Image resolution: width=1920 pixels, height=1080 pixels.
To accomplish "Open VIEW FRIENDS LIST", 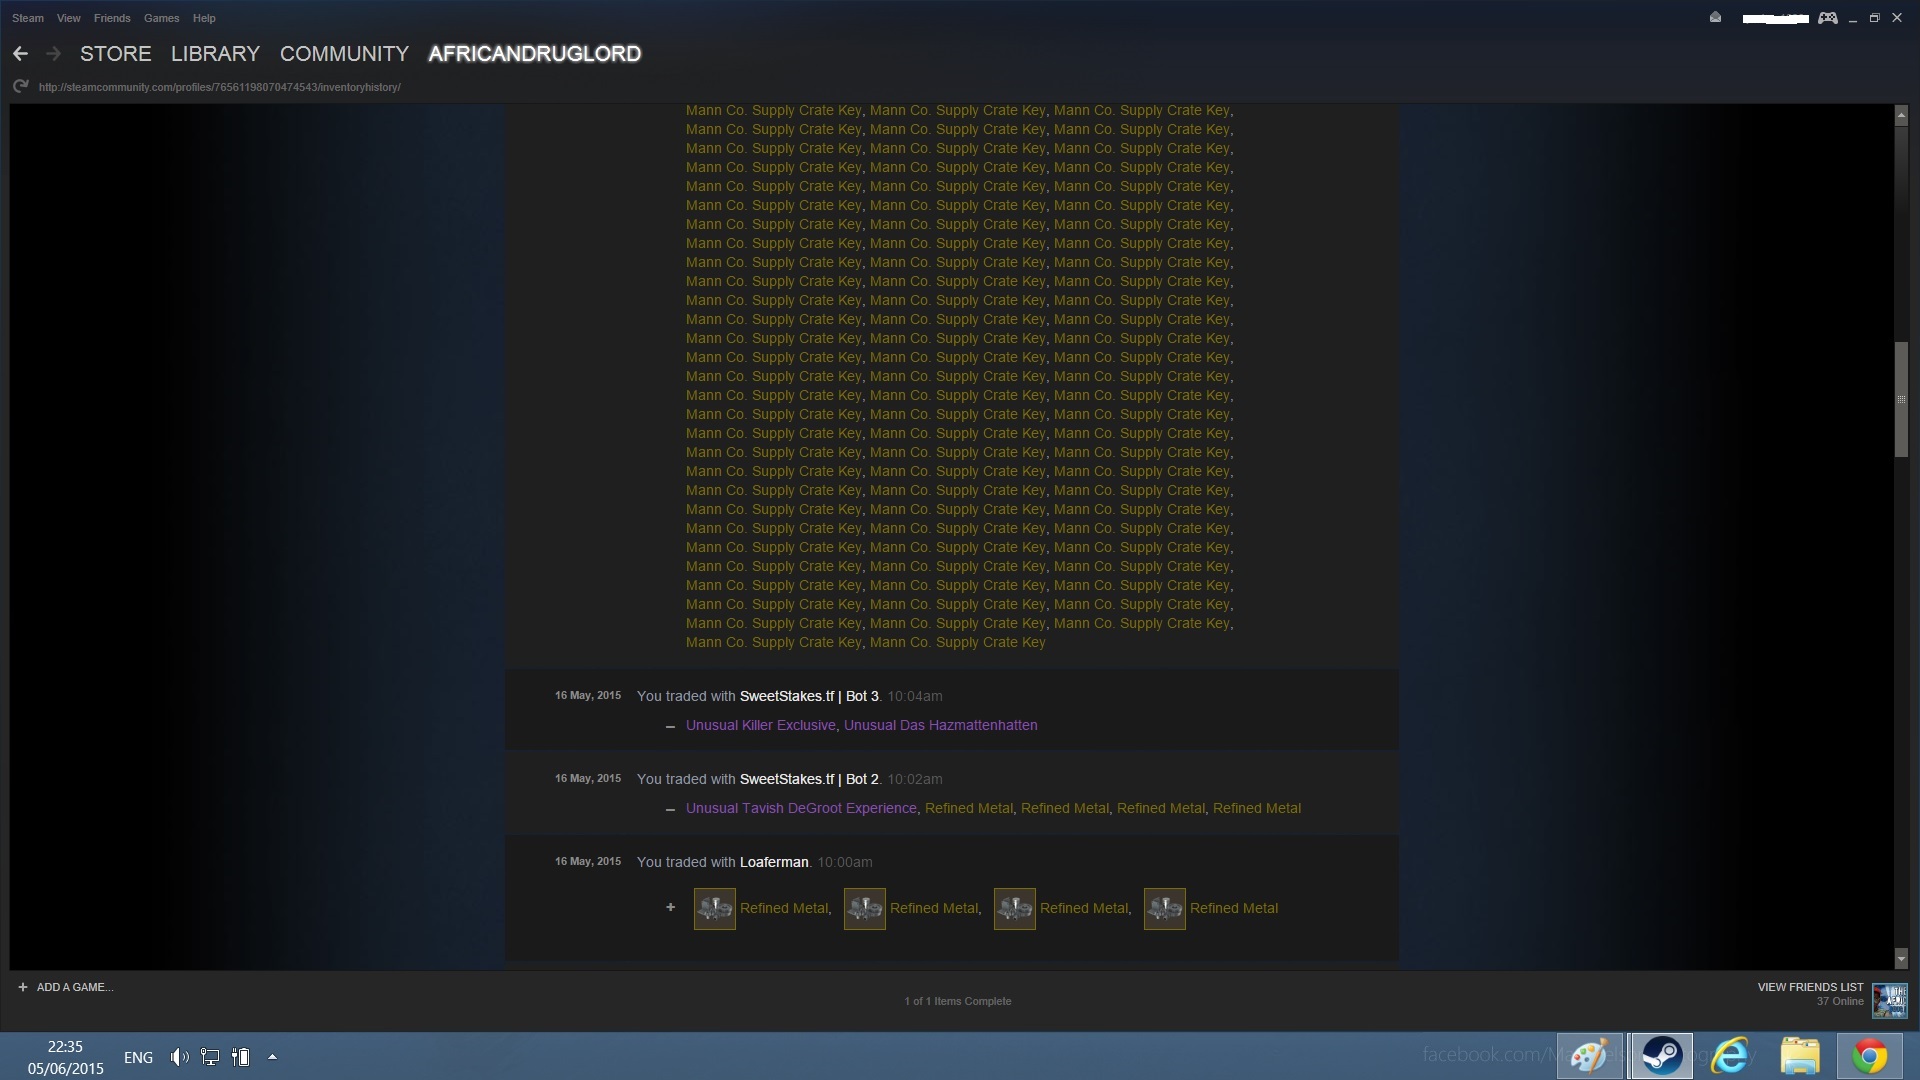I will click(x=1810, y=987).
